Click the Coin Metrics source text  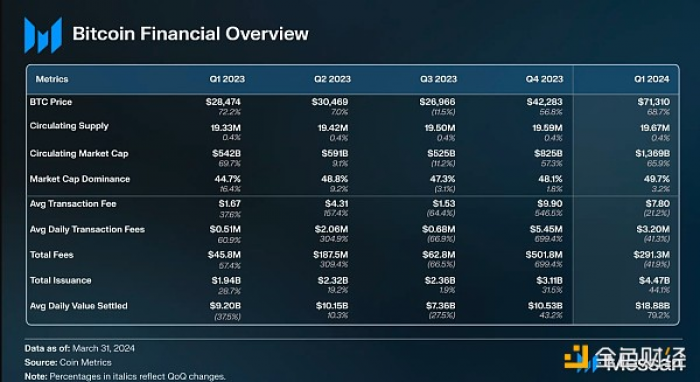(x=85, y=362)
